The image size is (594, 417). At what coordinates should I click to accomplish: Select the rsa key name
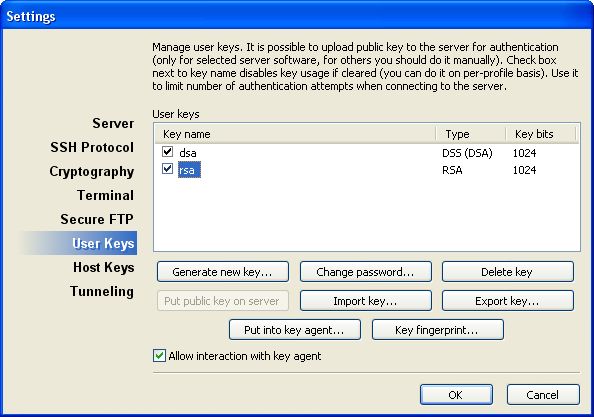189,170
